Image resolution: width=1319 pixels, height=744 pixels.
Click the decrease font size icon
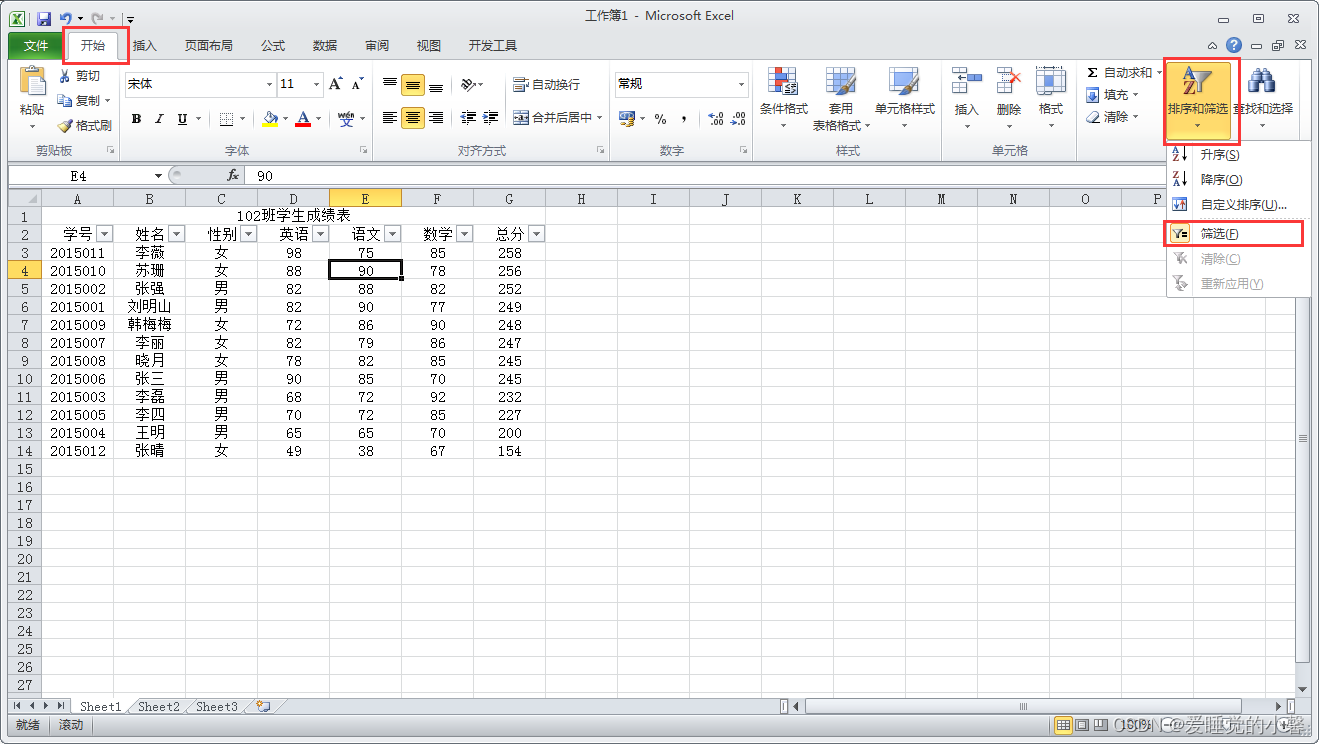point(357,84)
